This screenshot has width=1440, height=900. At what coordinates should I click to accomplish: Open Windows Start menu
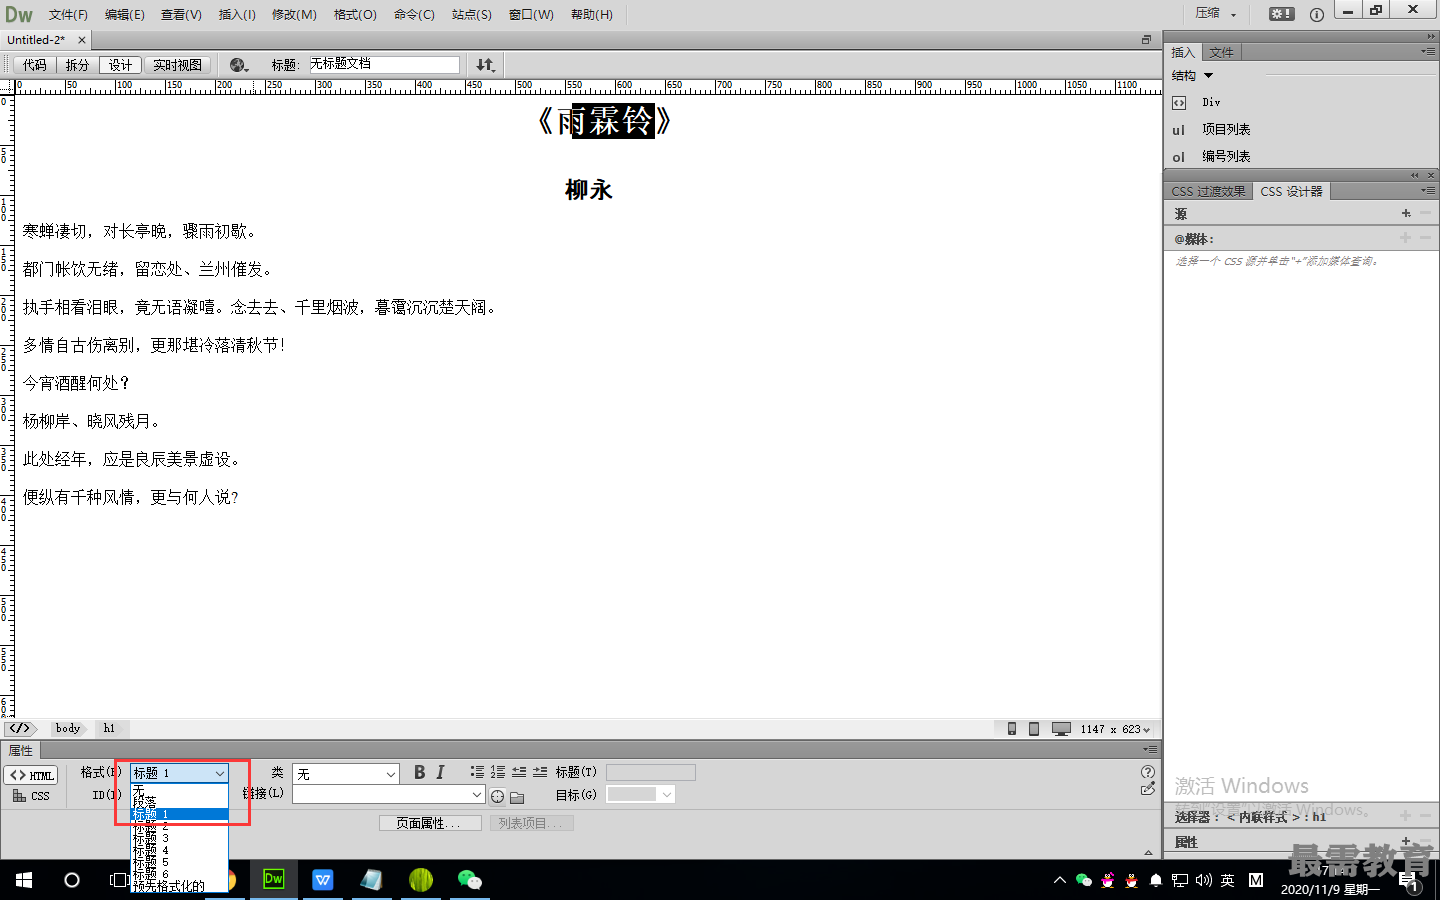tap(24, 880)
